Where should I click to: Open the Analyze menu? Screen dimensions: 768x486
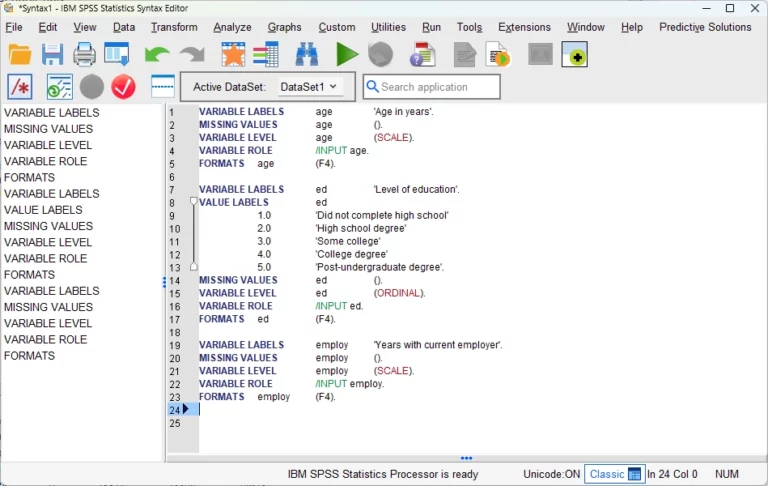coord(232,27)
